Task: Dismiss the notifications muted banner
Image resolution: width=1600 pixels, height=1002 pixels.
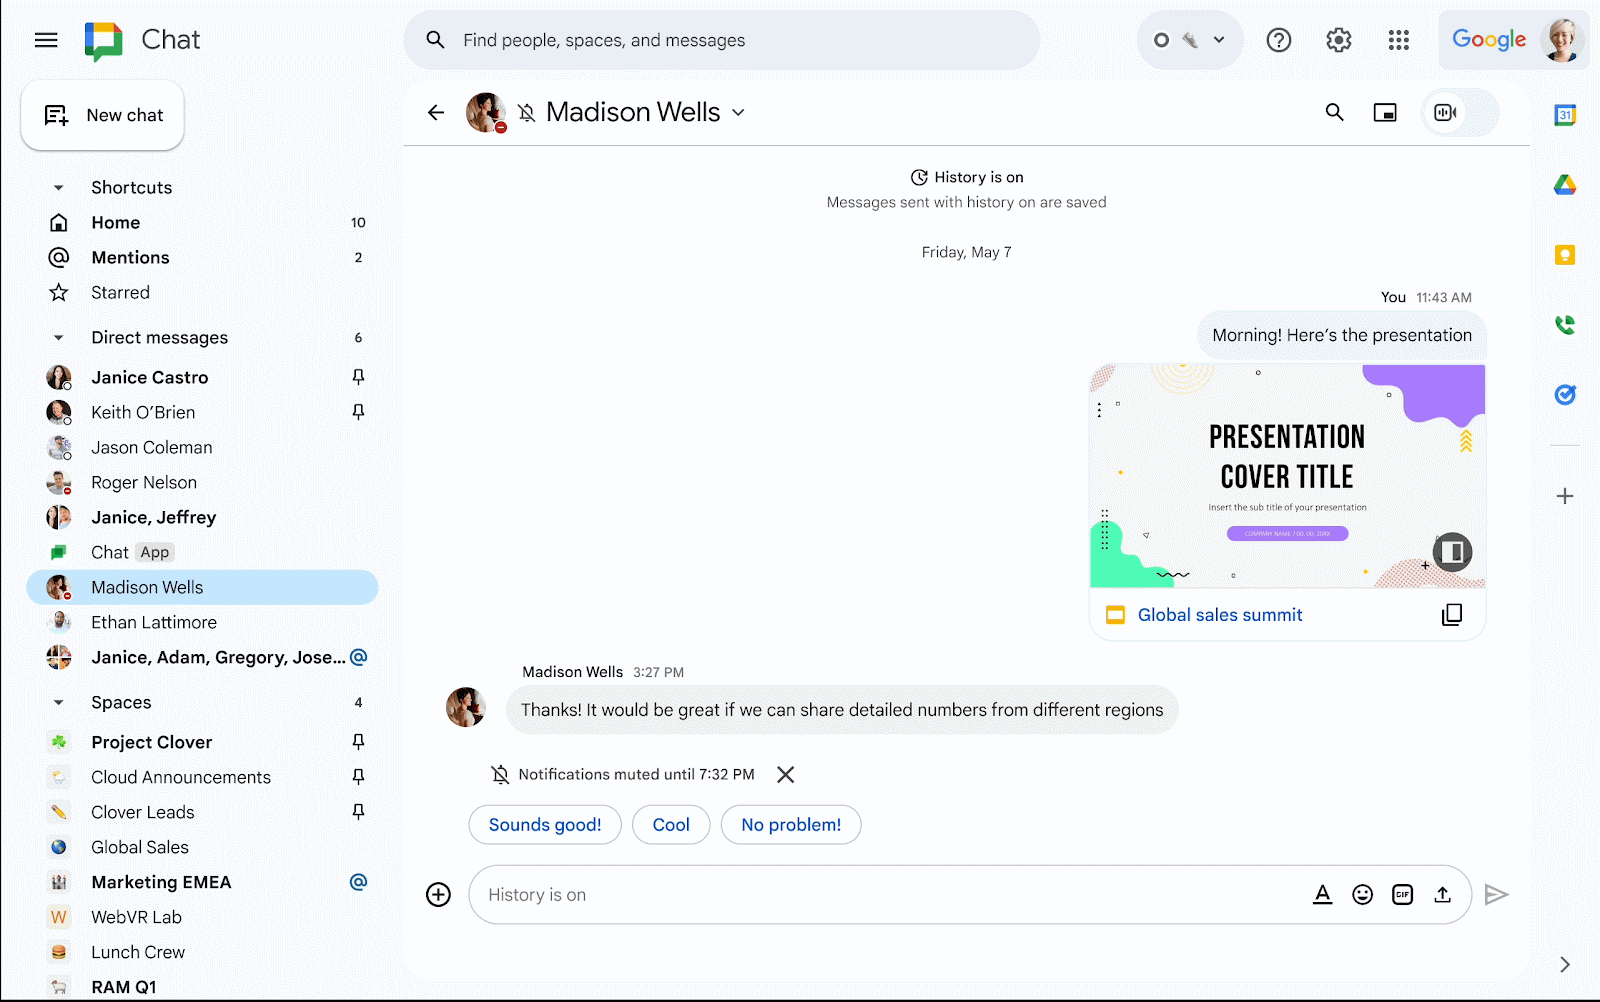Action: click(786, 775)
